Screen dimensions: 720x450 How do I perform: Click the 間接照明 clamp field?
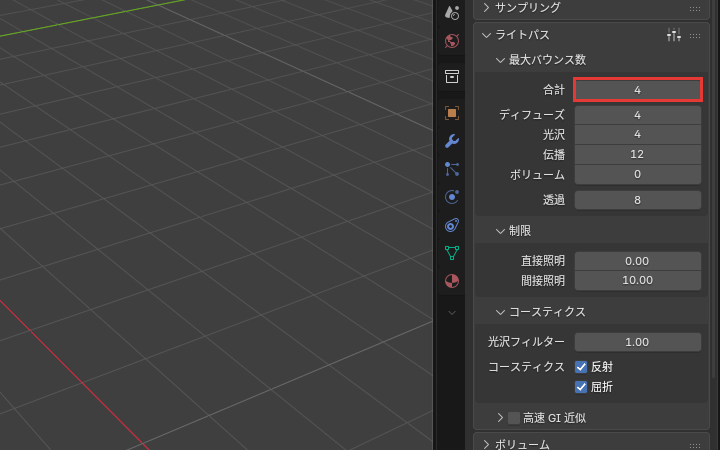coord(638,281)
